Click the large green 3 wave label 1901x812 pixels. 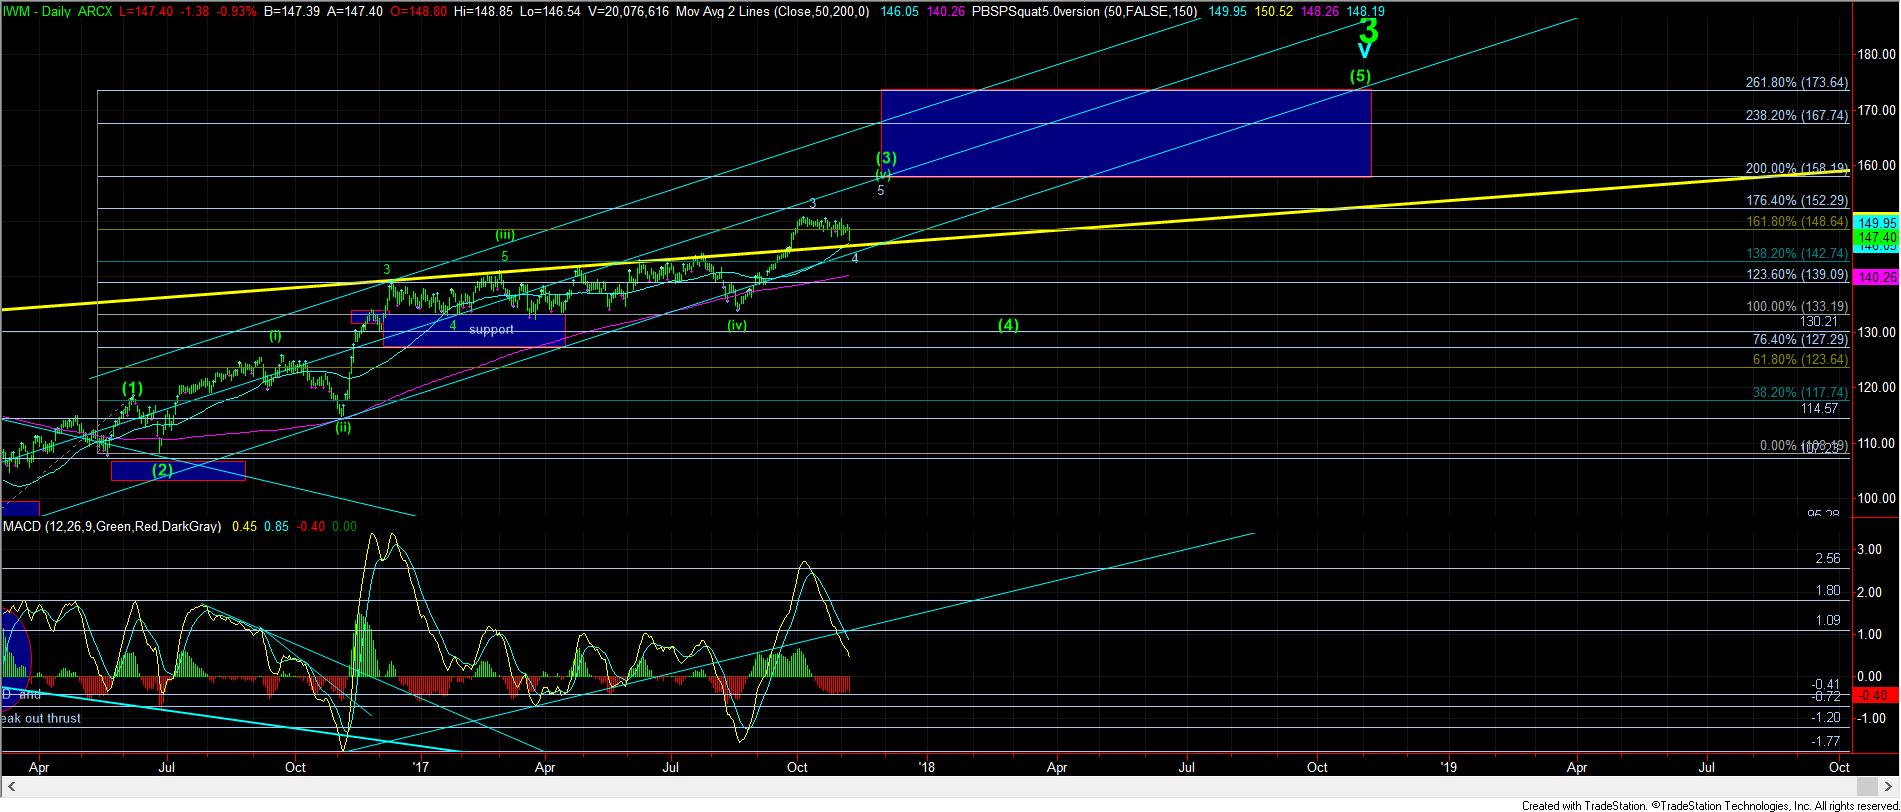[1368, 30]
